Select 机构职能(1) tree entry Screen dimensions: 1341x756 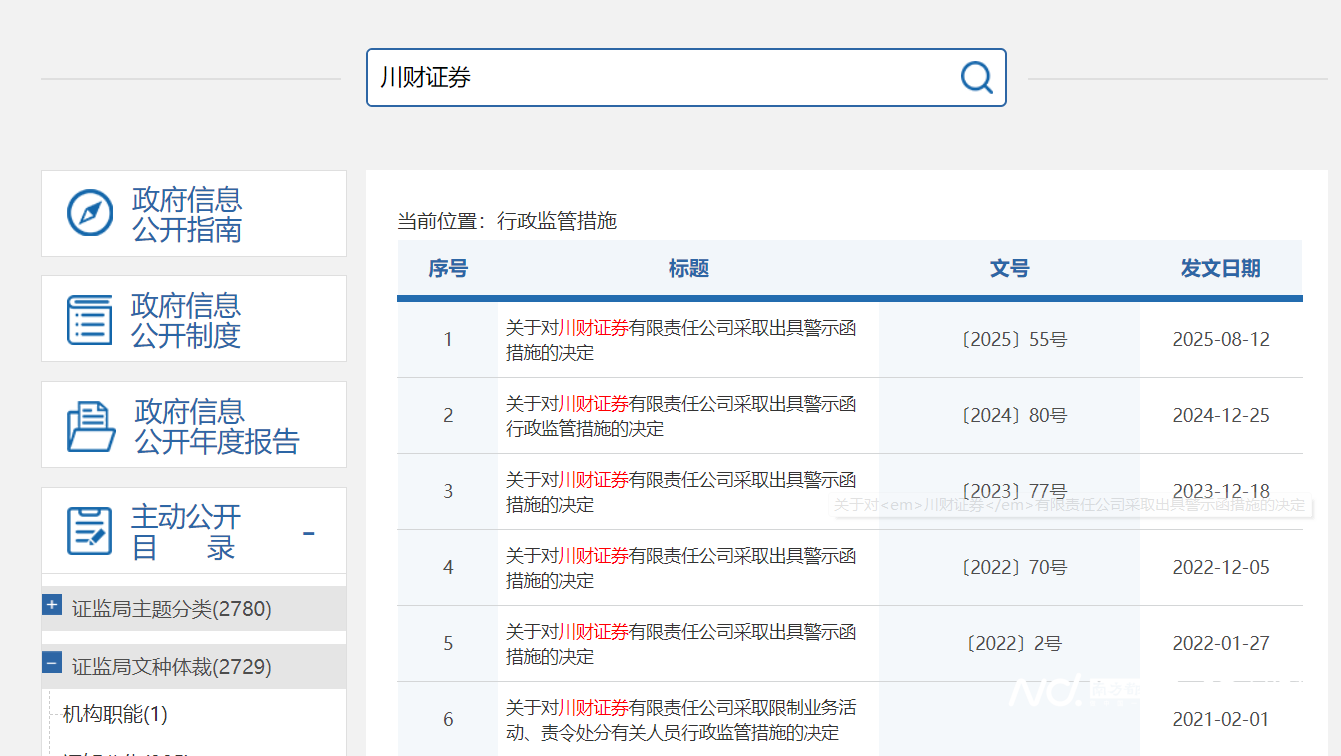pos(115,714)
